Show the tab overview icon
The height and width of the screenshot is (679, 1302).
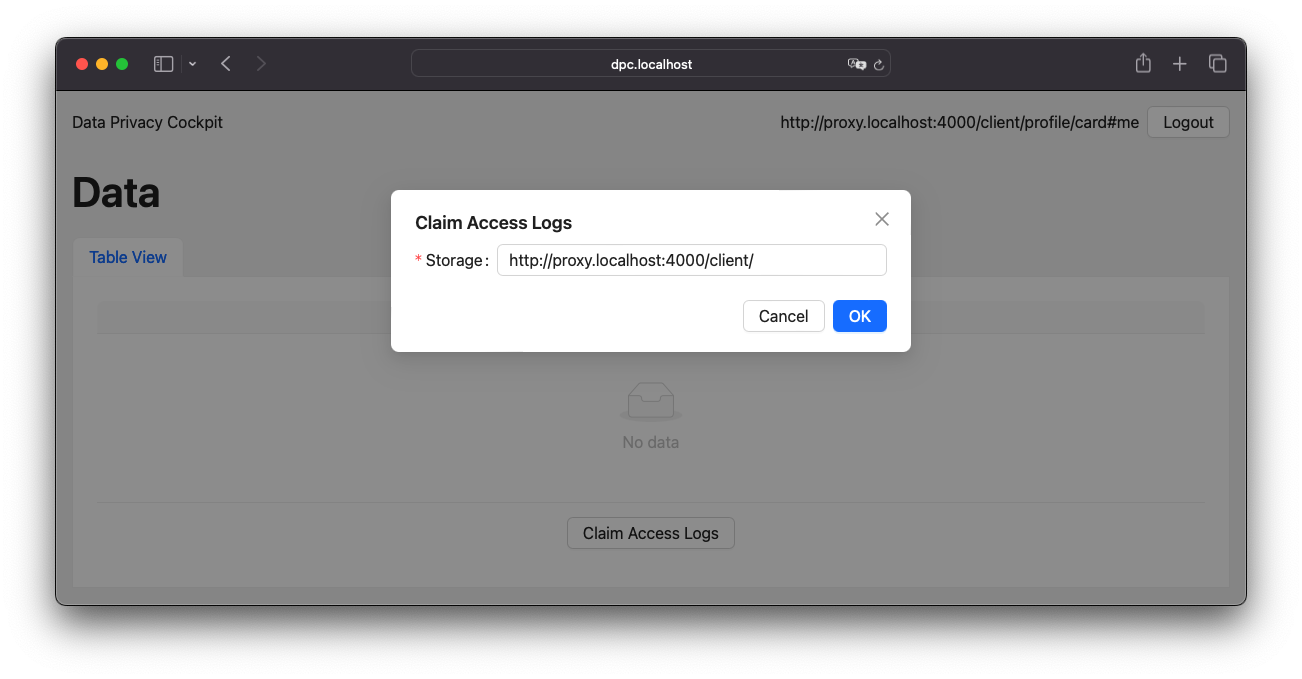(1217, 64)
